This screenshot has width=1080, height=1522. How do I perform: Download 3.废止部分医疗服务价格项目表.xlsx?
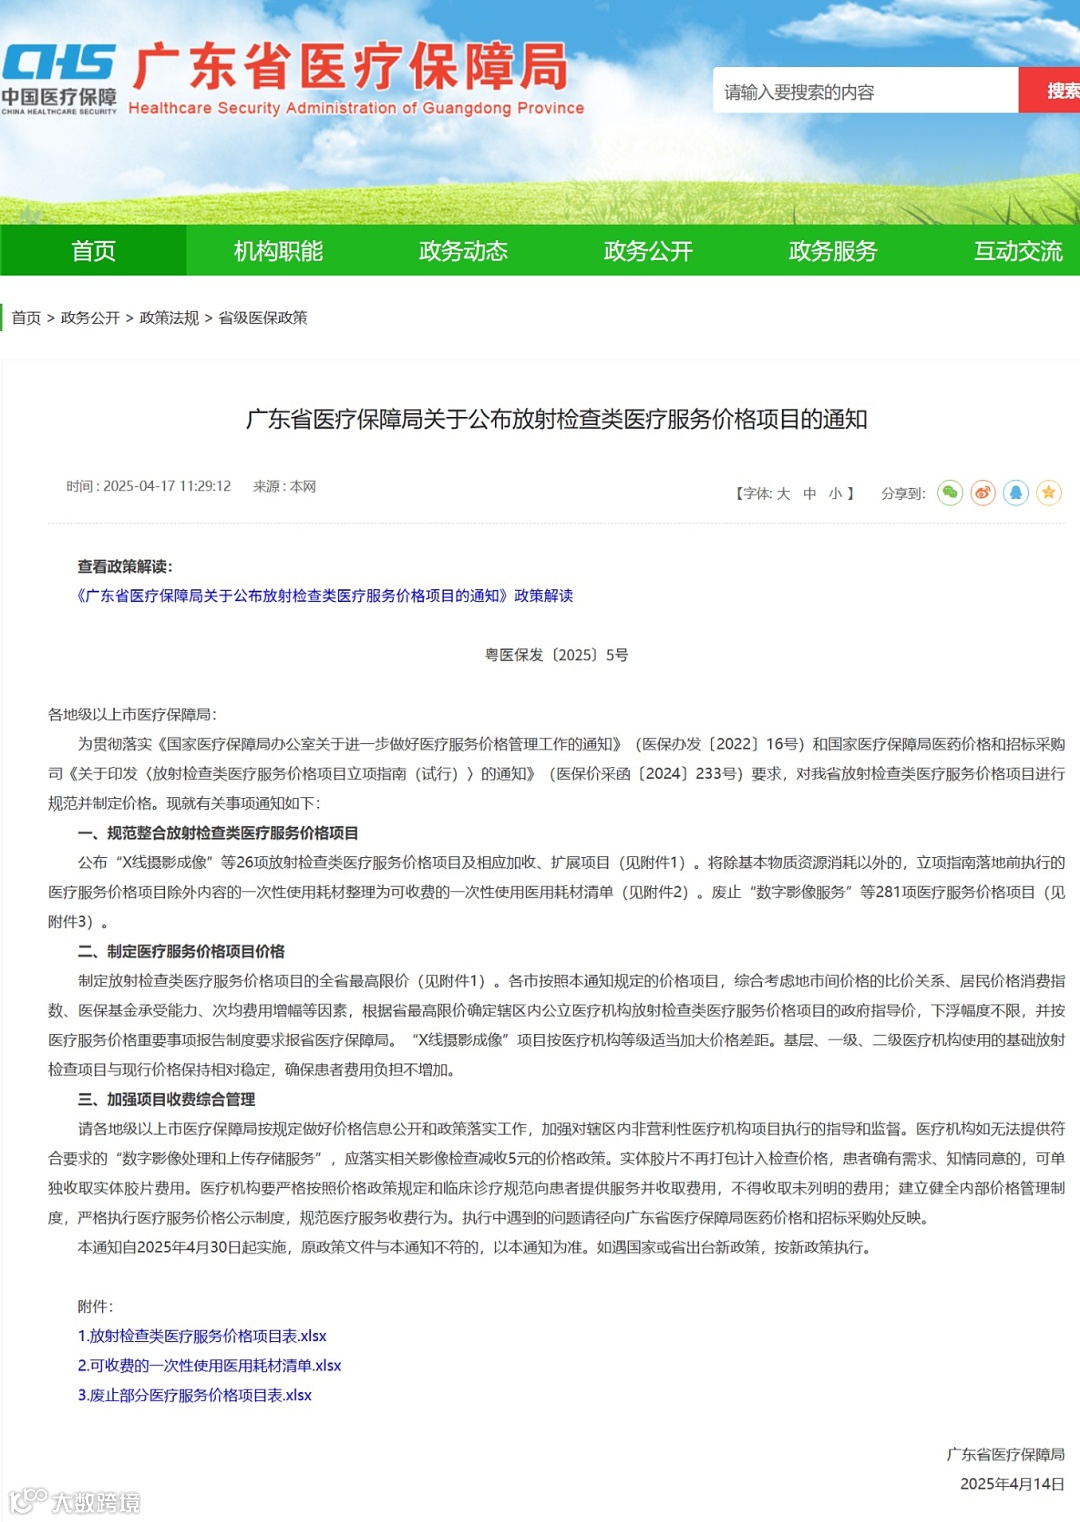click(x=195, y=1395)
